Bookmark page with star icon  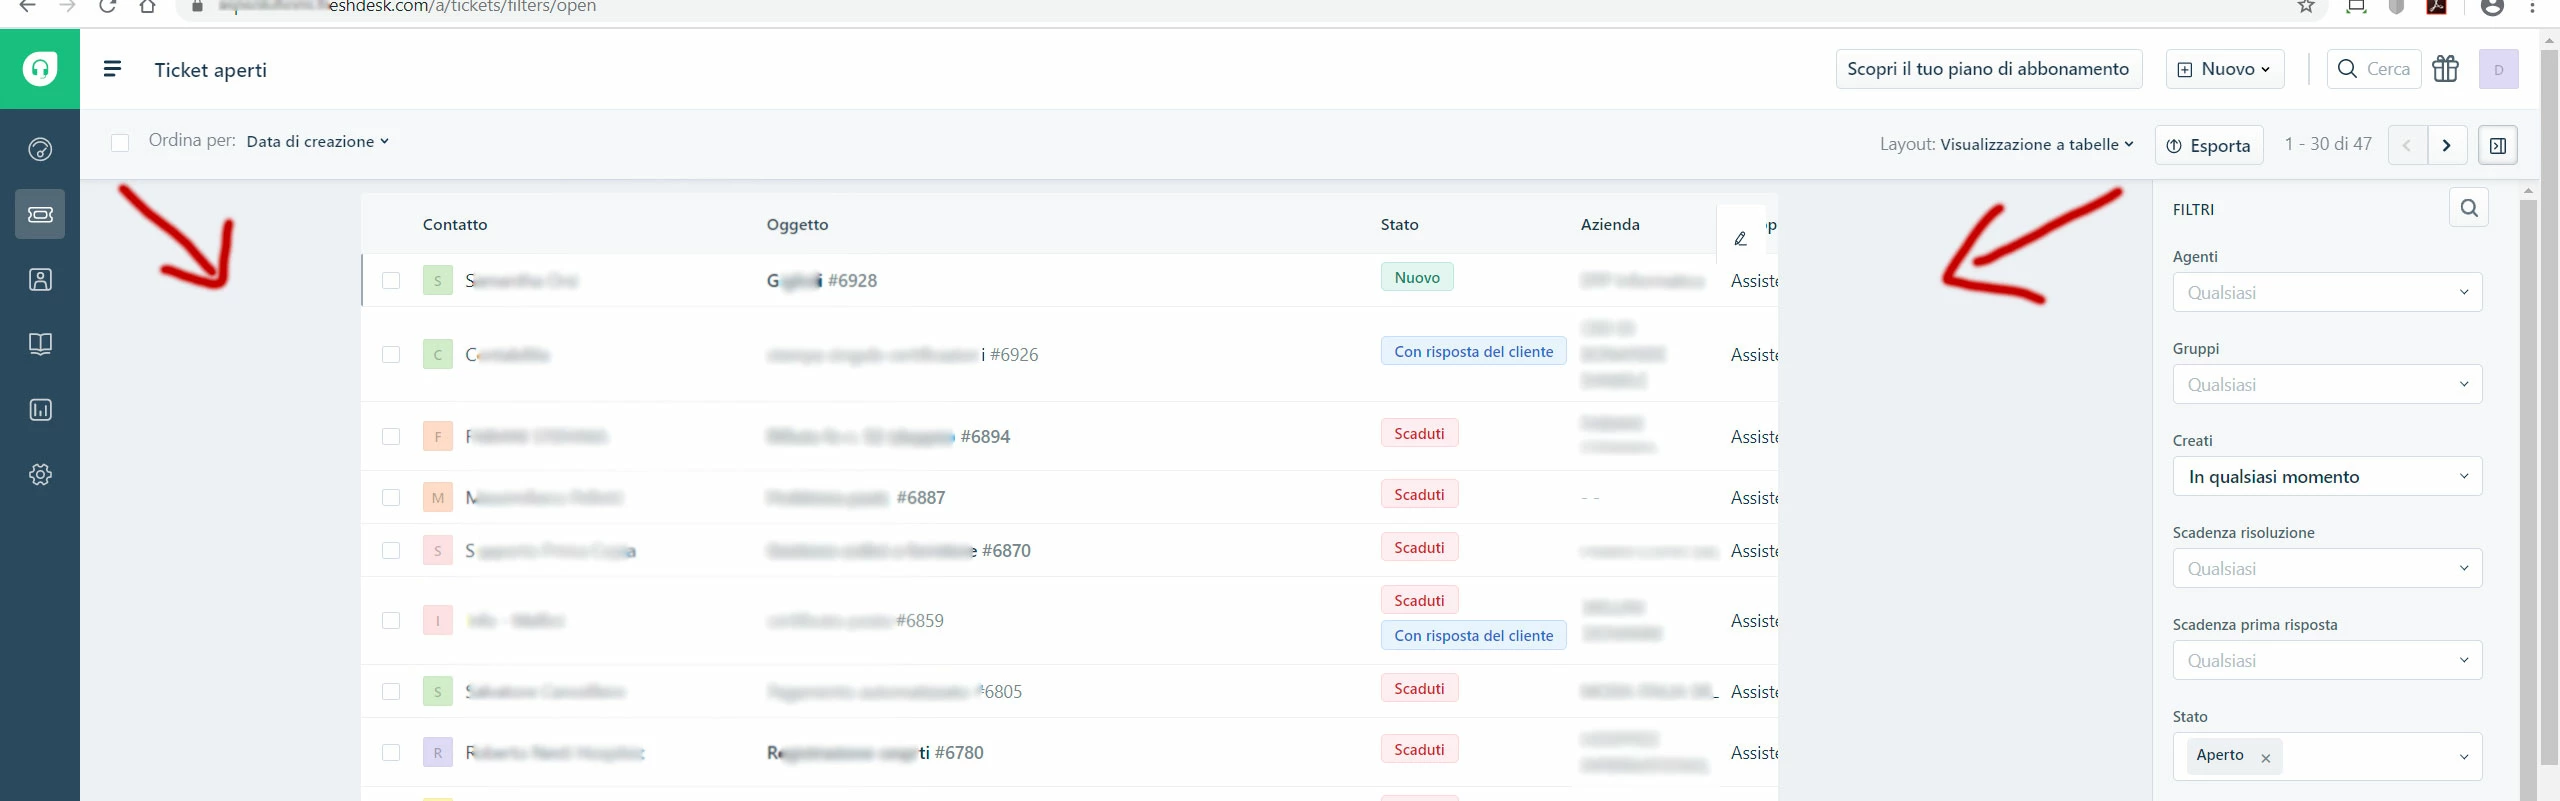pos(2306,6)
